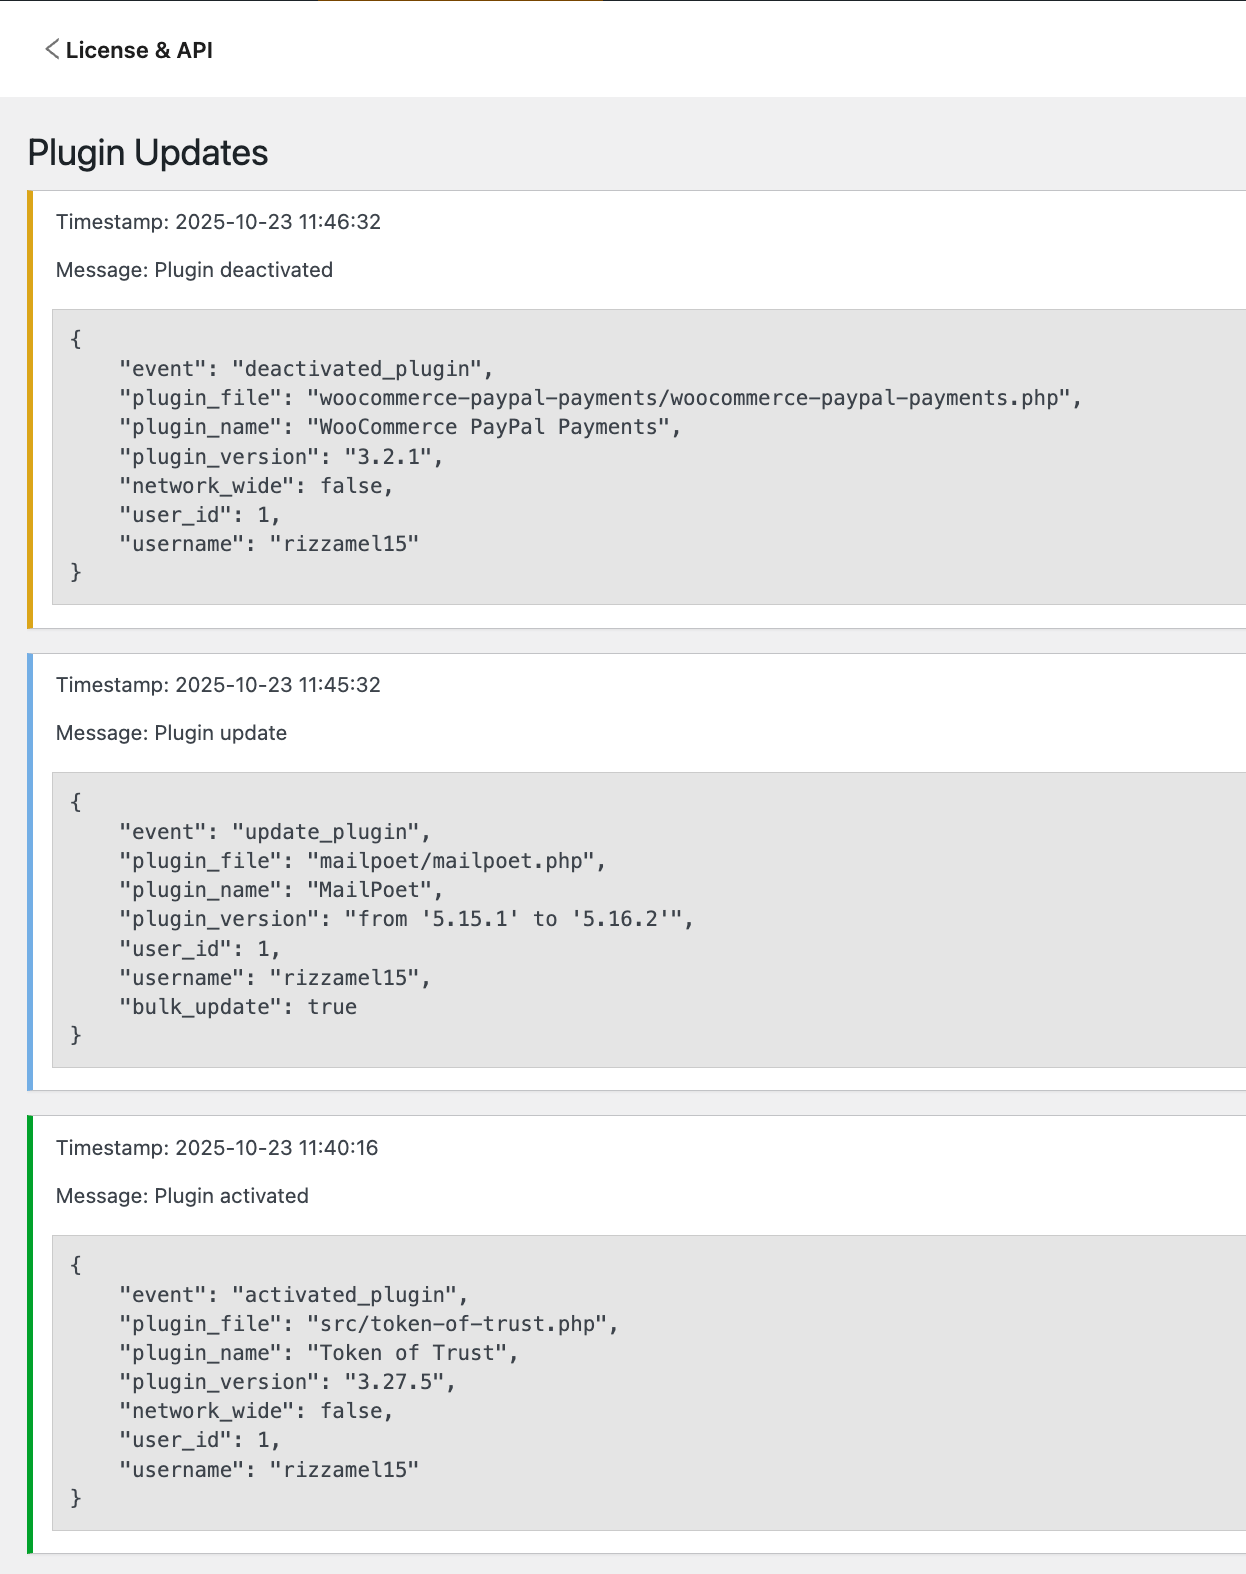The image size is (1246, 1574).
Task: Click the "bulk_update": true line
Action: point(238,1007)
